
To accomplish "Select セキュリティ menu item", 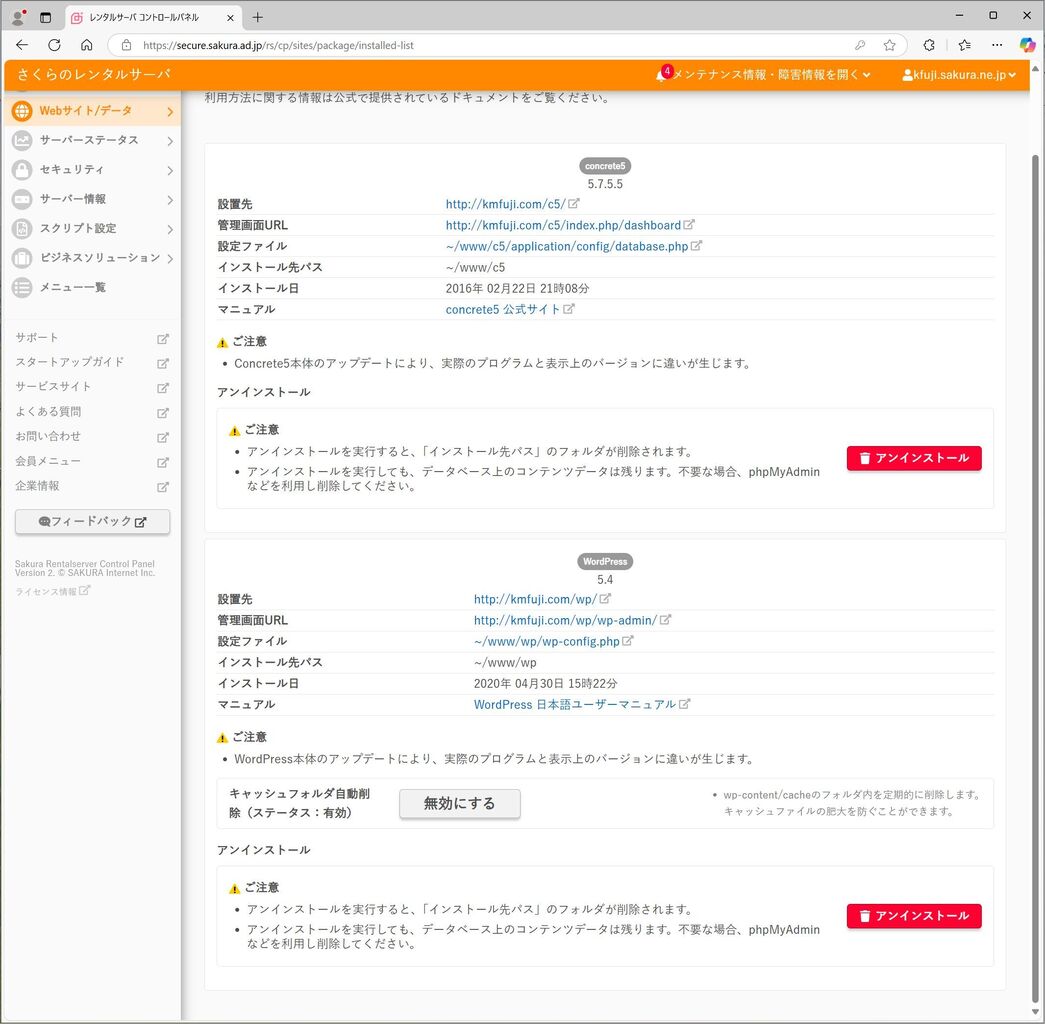I will click(93, 169).
